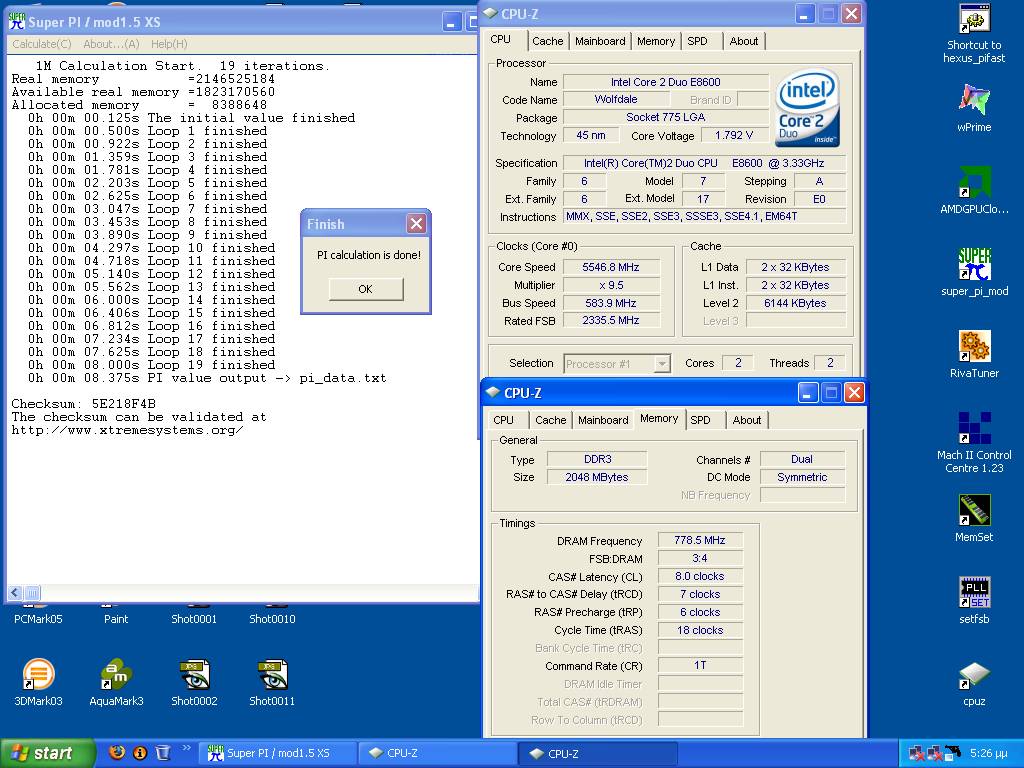The image size is (1024, 768).
Task: Click the Rated FSB value 2335.5 MHz
Action: [x=611, y=321]
